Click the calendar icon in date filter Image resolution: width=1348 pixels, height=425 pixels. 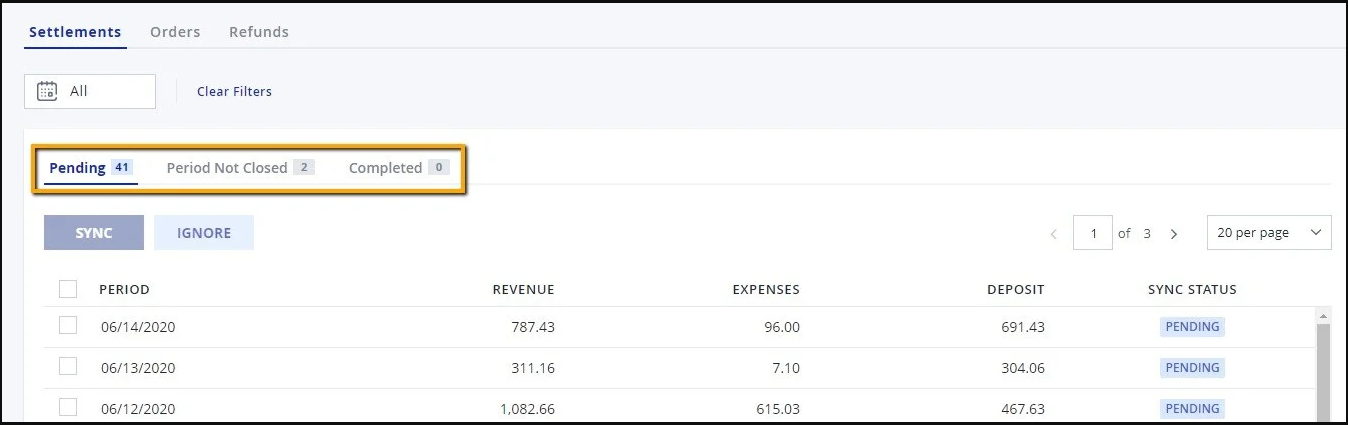click(x=47, y=91)
